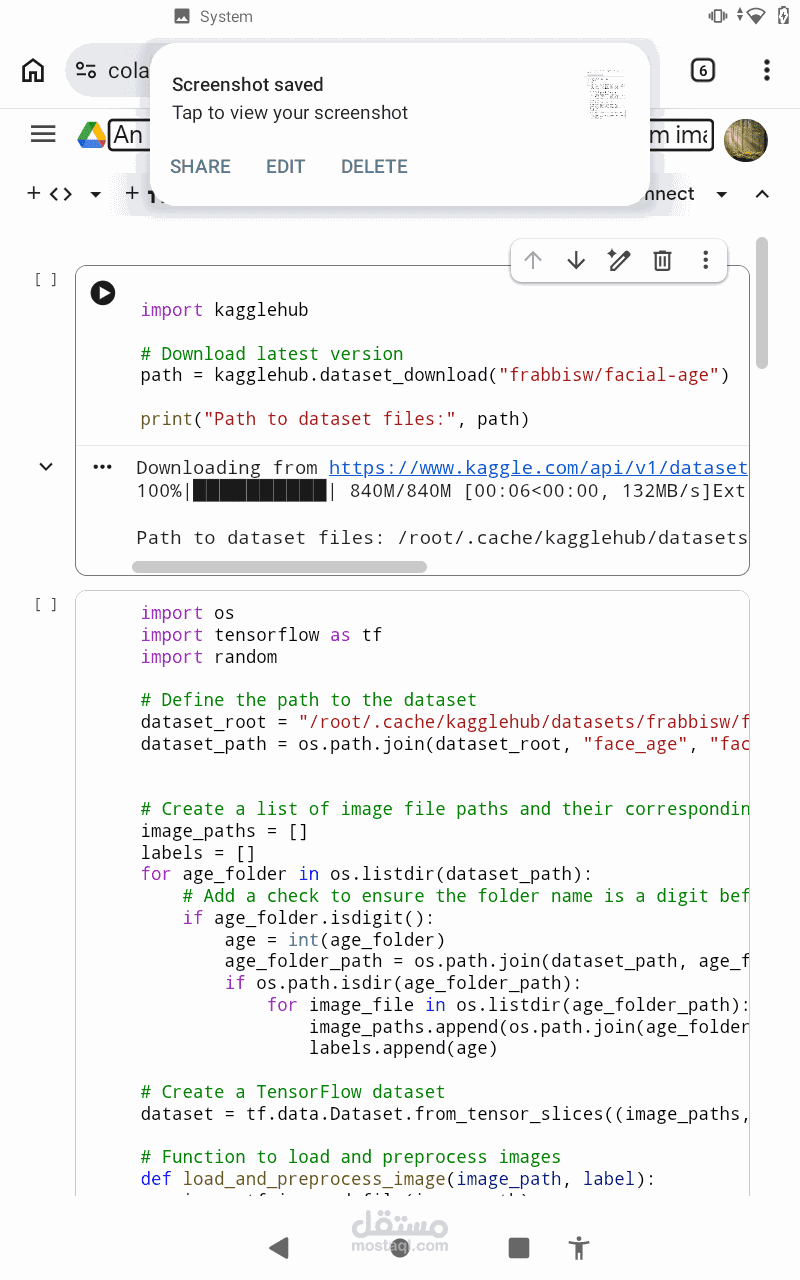
Task: Click 'Create a TensorFlow dataset' comment
Action: 293,1092
